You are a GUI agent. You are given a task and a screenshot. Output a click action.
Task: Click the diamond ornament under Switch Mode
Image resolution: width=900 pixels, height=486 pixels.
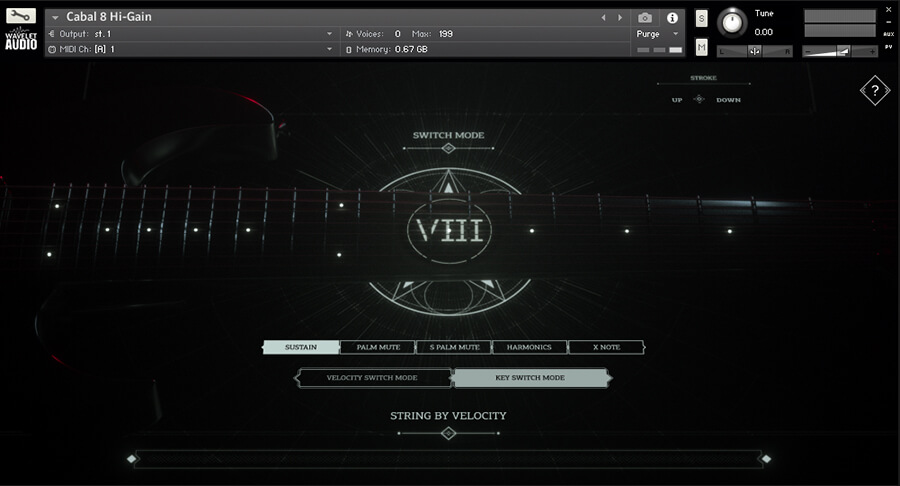[448, 149]
